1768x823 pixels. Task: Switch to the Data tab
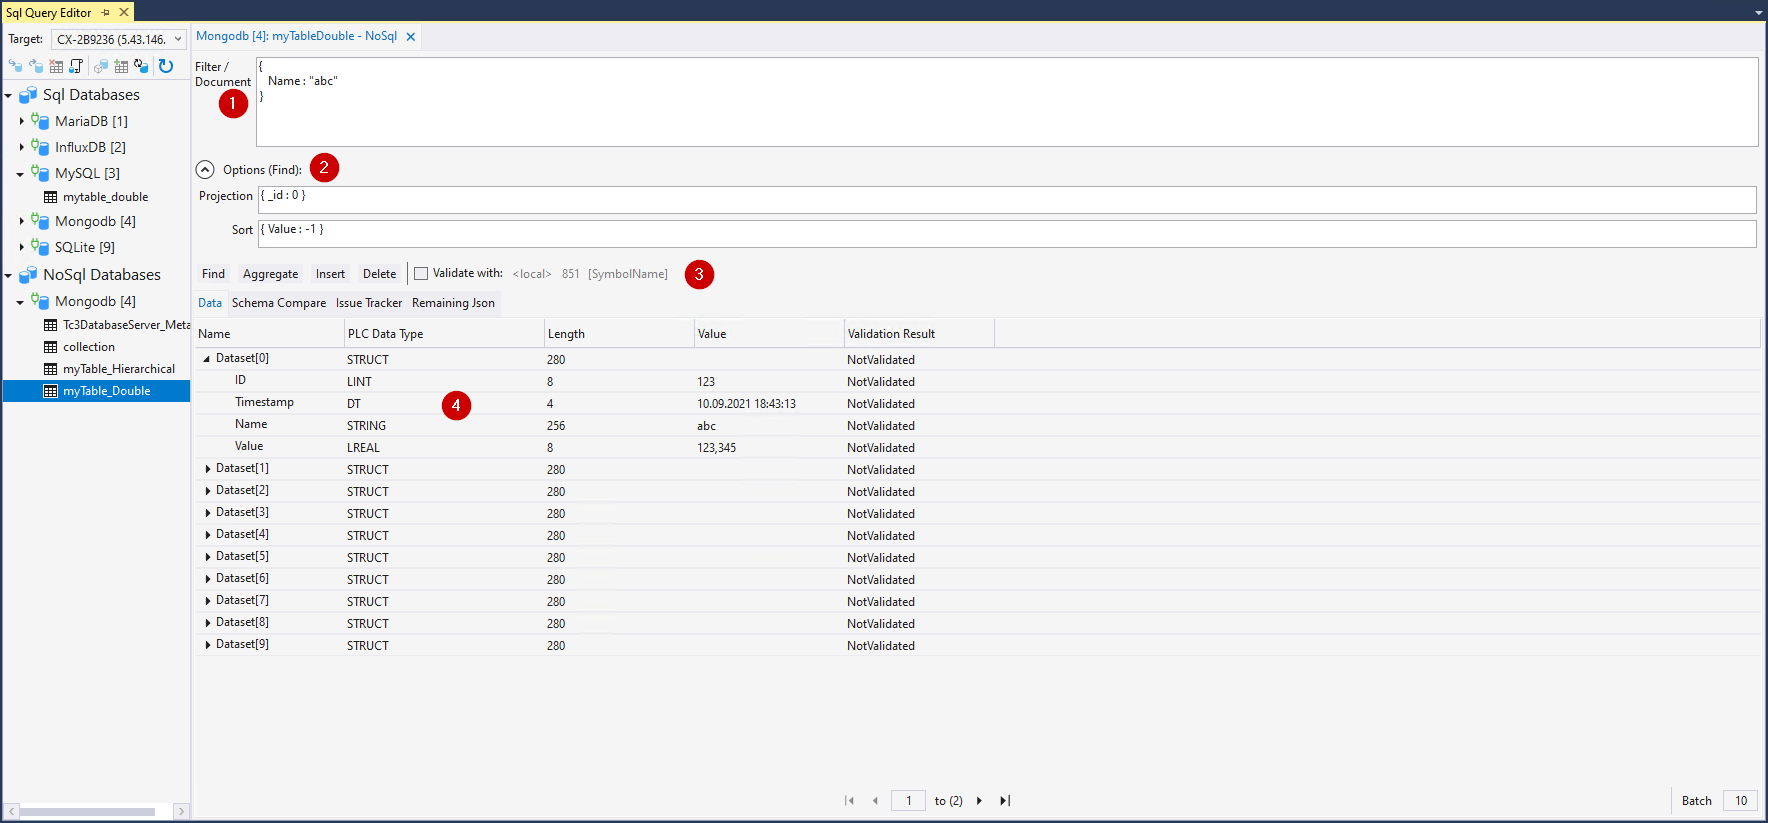coord(210,303)
